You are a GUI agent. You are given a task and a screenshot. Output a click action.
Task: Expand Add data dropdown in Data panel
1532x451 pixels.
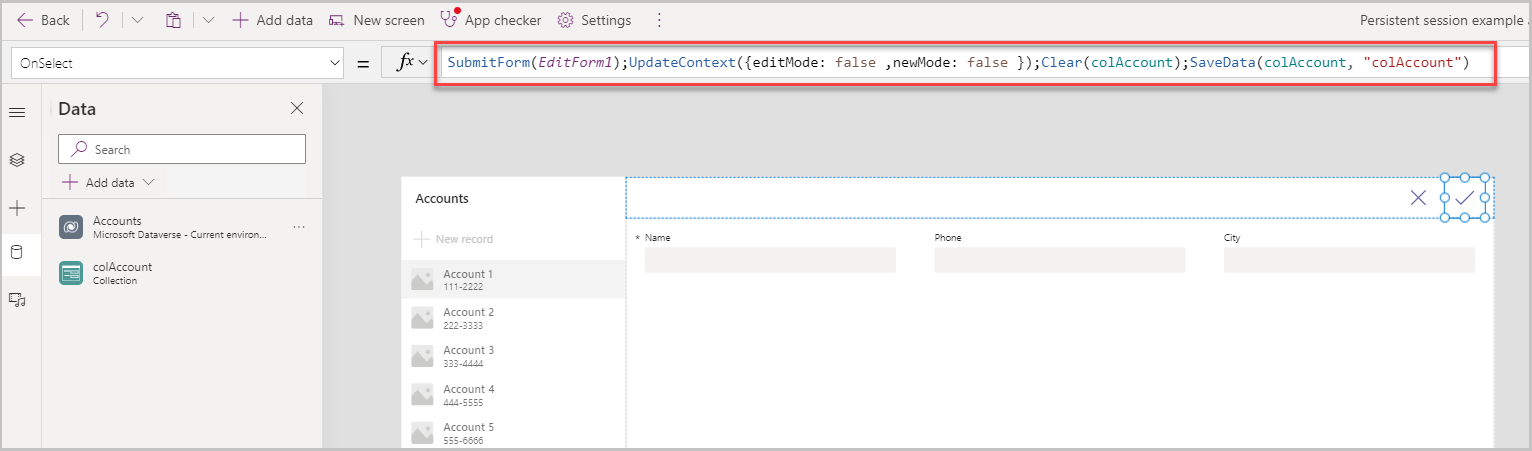pyautogui.click(x=108, y=183)
